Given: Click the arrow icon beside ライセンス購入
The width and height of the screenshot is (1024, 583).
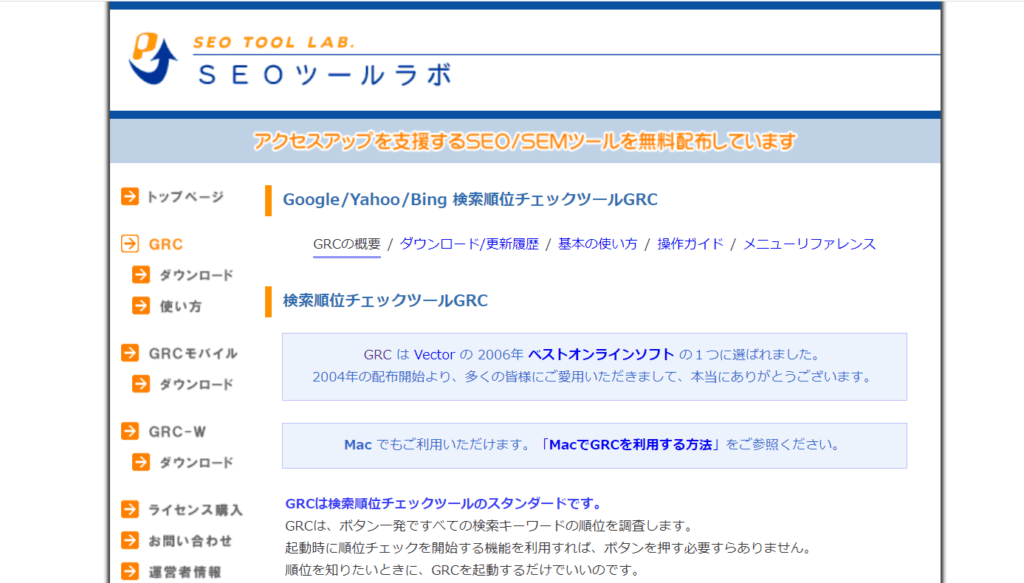Looking at the screenshot, I should pos(130,509).
